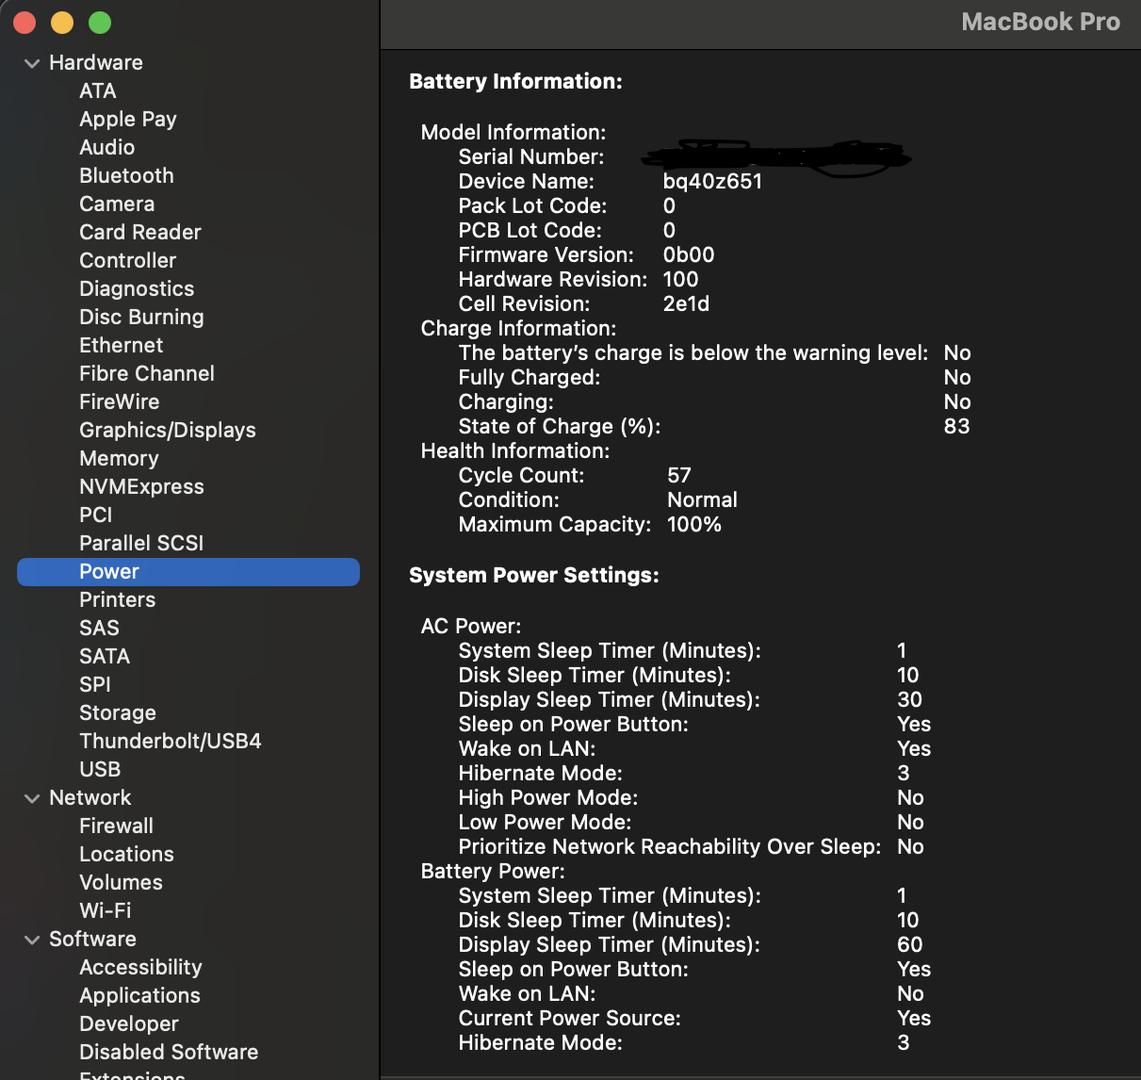Select Volumes in the sidebar

[x=121, y=883]
